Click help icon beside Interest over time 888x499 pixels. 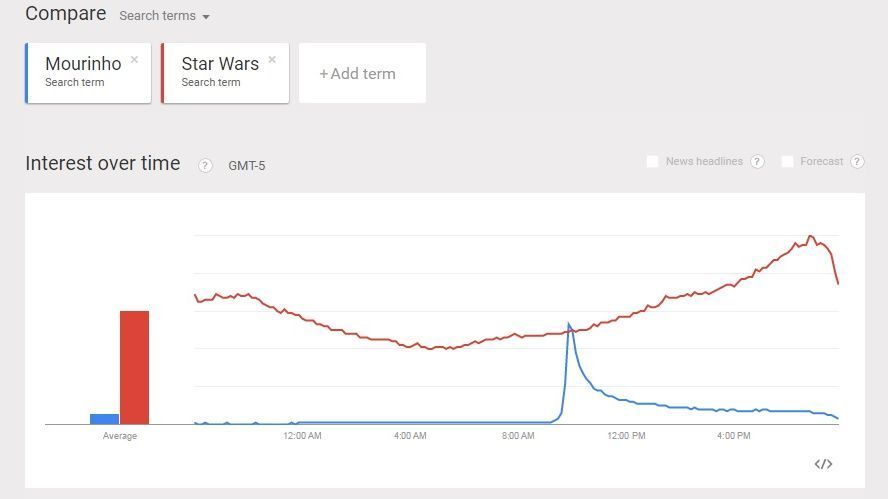205,165
